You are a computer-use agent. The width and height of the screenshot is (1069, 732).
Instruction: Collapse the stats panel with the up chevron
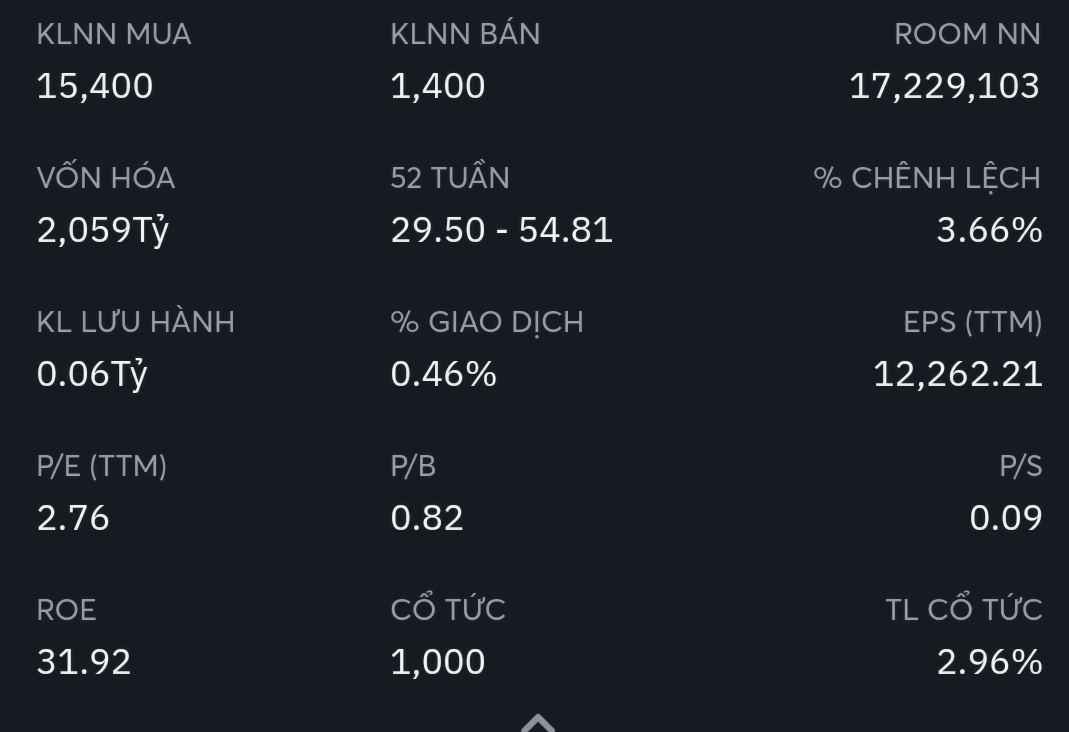[538, 722]
